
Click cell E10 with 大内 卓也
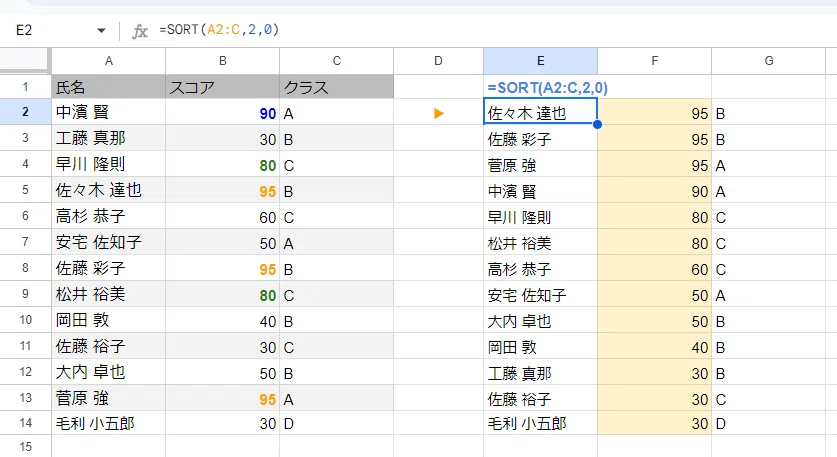540,320
